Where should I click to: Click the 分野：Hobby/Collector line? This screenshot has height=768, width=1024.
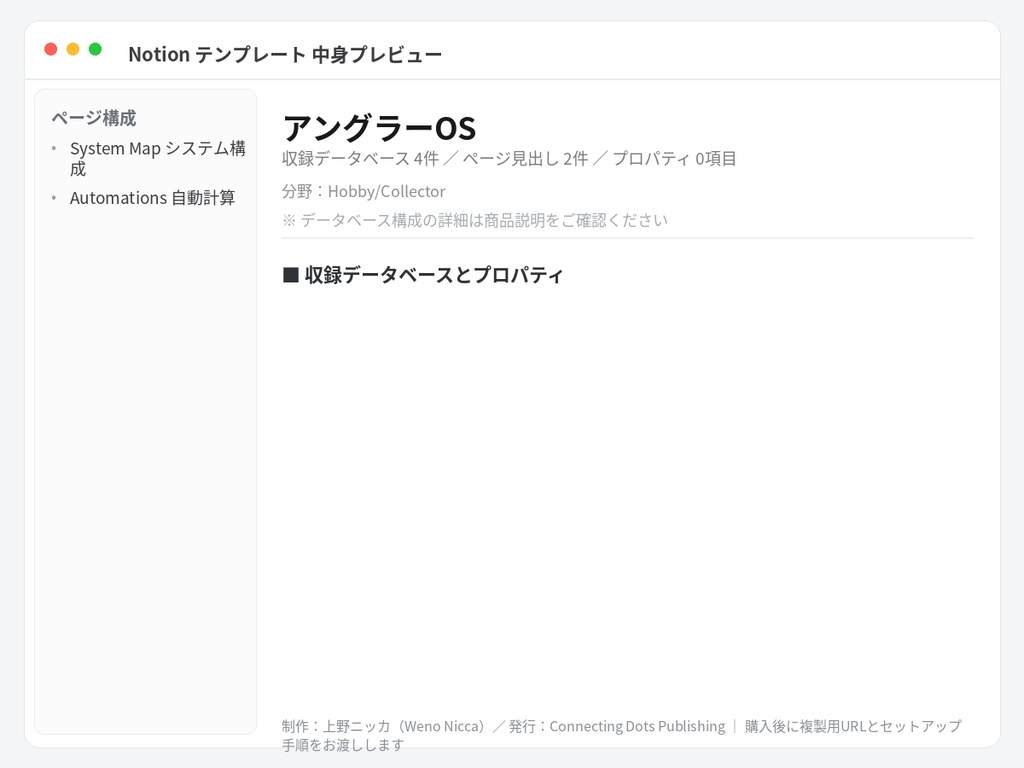[x=364, y=191]
